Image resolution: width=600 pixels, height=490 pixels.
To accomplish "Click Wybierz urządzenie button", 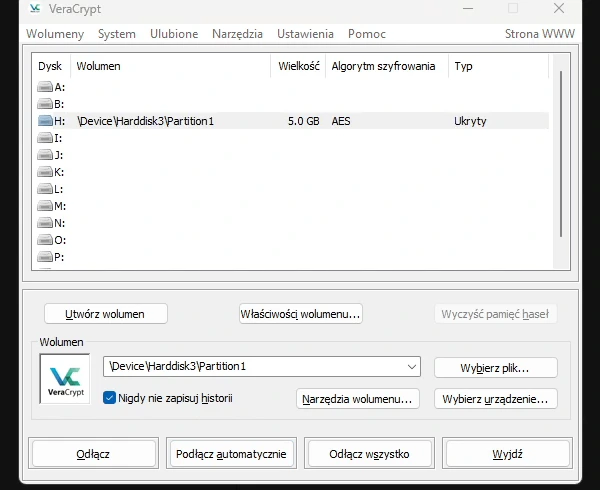I will click(x=496, y=399).
